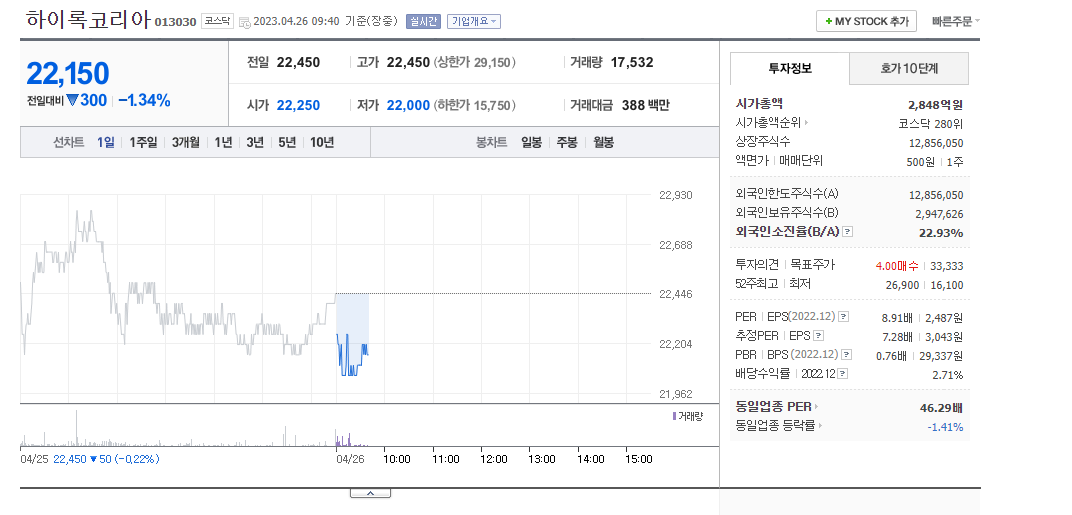Click the 전일 value 22,450
Screen dimensions: 1072x515
click(298, 63)
